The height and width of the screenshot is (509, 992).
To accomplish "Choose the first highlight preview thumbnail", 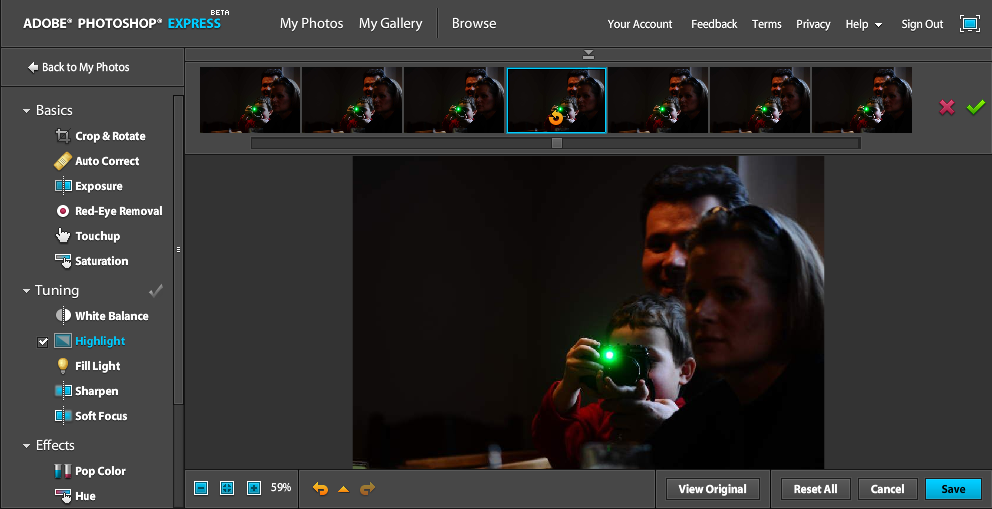I will coord(250,100).
